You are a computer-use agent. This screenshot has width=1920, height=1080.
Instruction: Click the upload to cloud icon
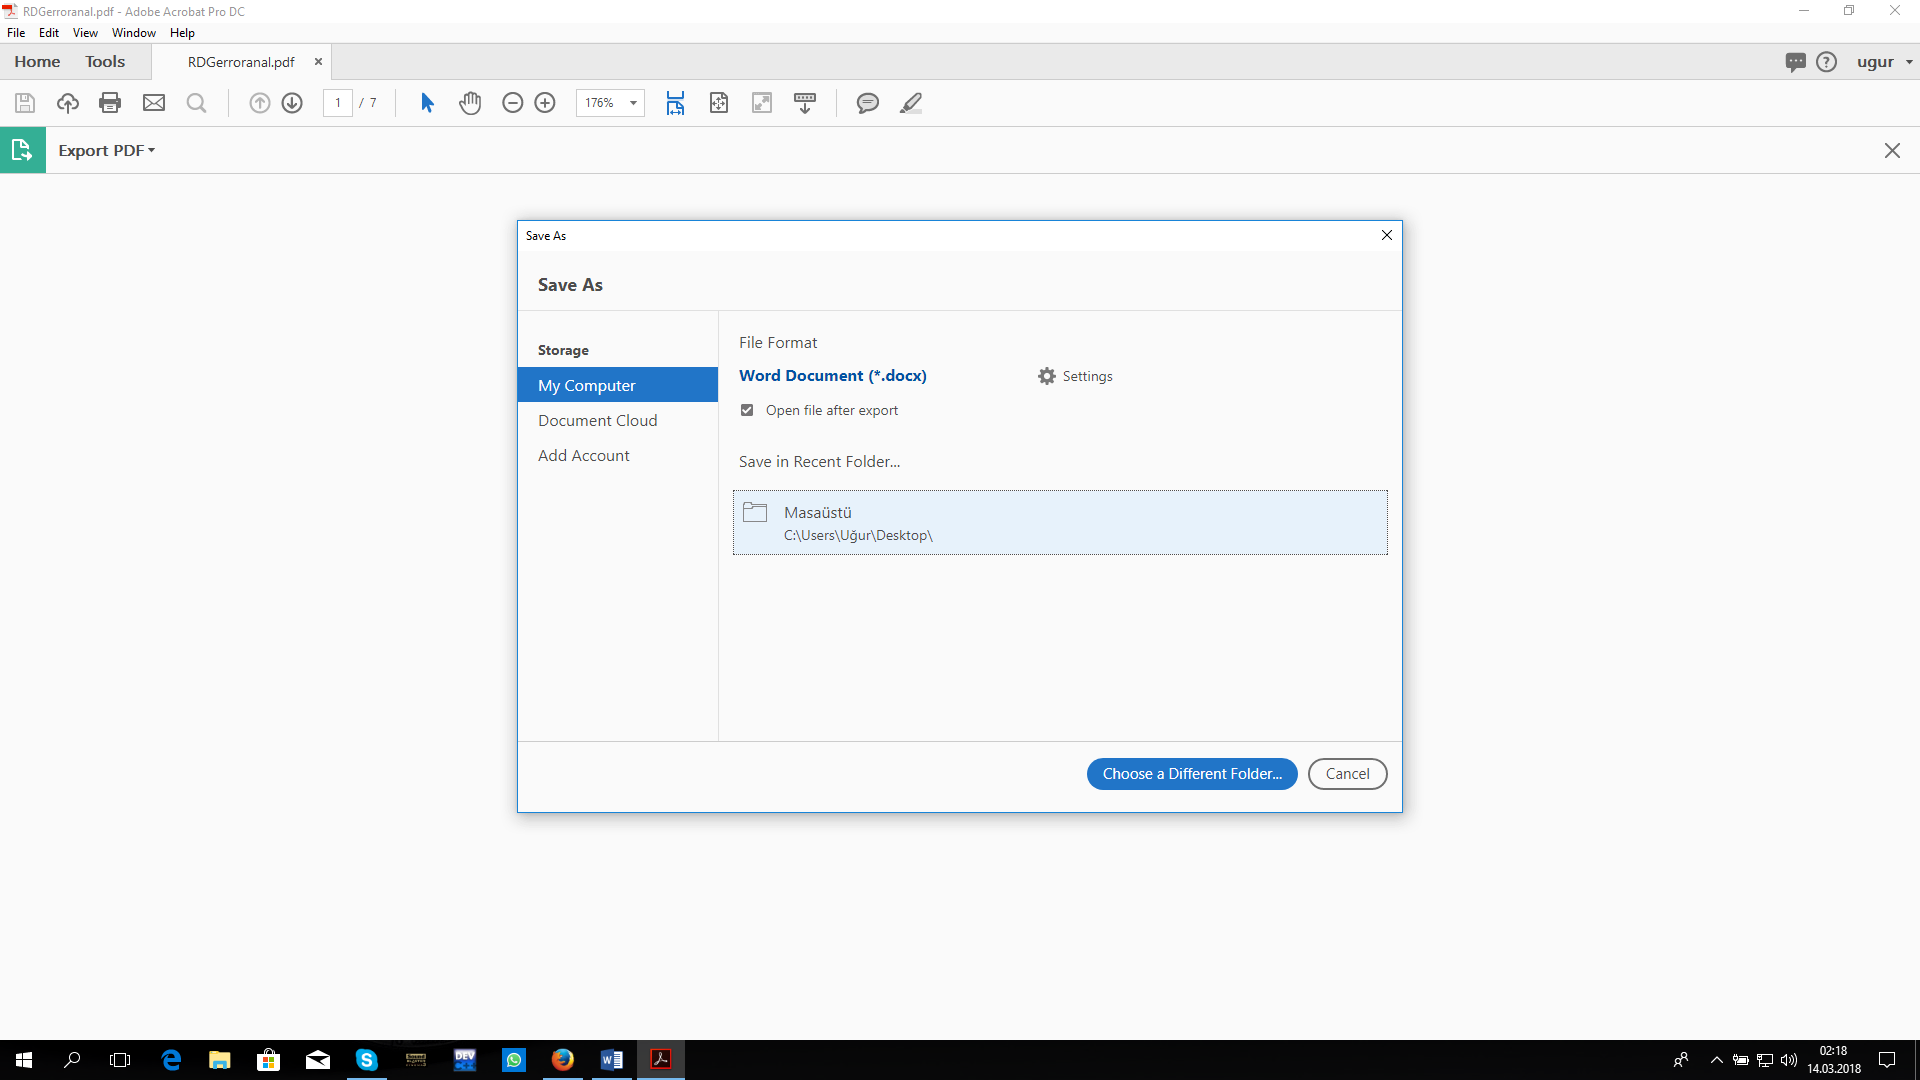[x=67, y=103]
